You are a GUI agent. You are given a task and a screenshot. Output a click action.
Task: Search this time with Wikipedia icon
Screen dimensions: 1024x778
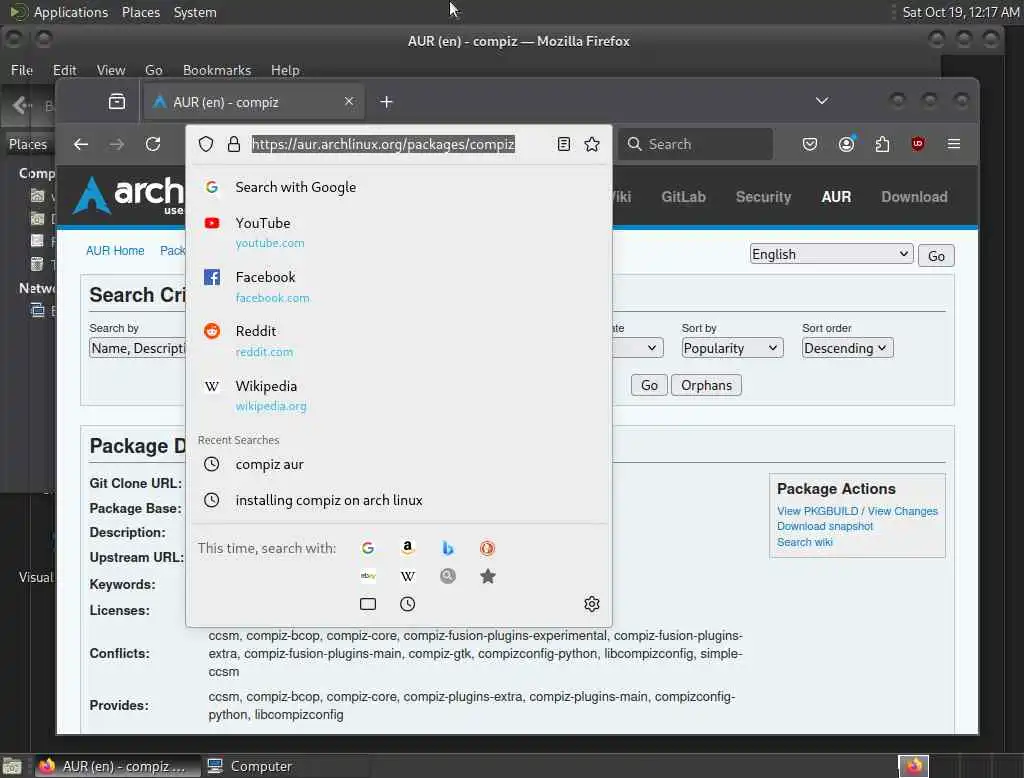(408, 576)
